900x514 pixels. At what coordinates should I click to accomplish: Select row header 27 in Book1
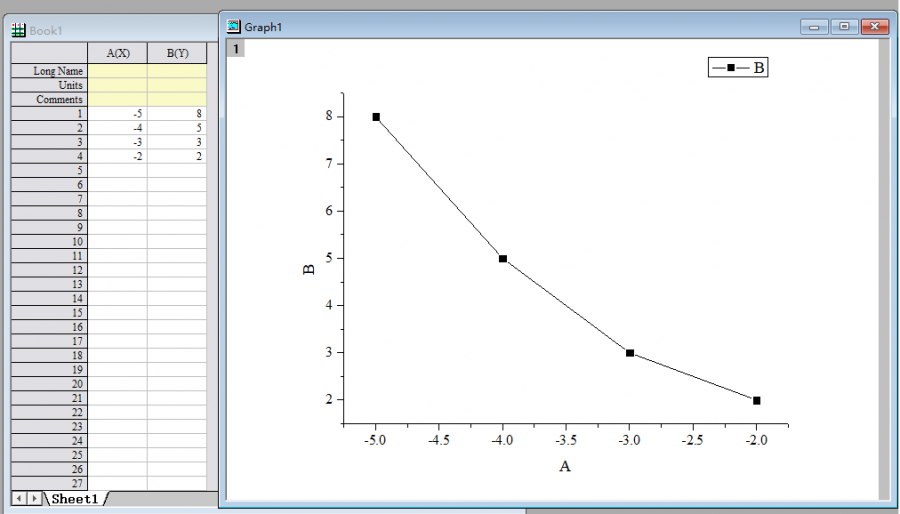(x=49, y=483)
